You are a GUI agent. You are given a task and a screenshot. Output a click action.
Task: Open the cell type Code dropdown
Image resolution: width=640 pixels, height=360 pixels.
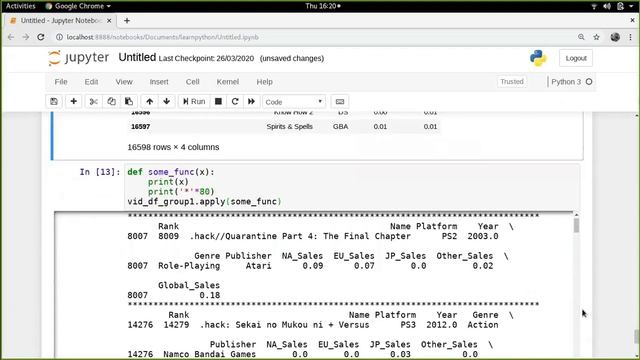coord(294,102)
